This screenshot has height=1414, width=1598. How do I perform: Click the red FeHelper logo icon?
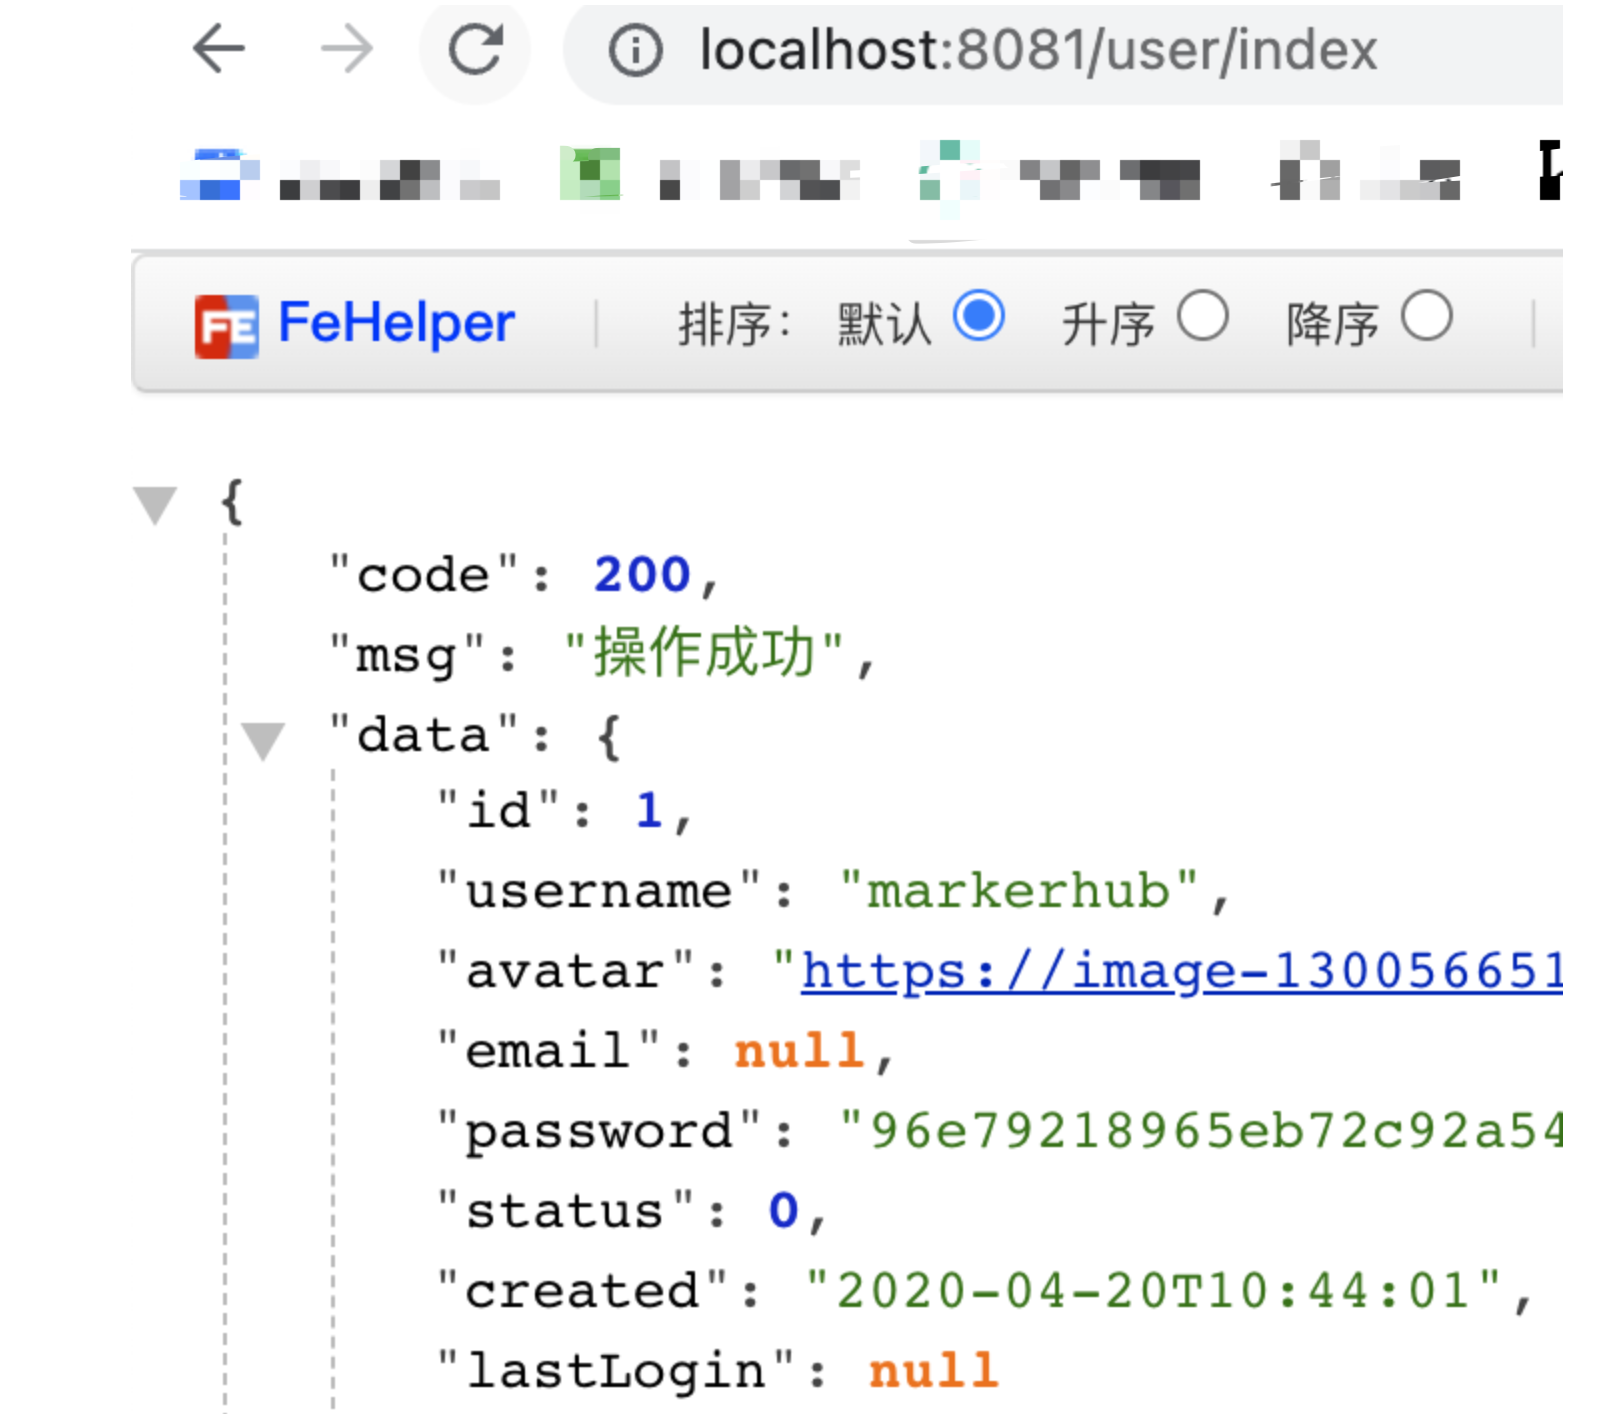pyautogui.click(x=226, y=326)
